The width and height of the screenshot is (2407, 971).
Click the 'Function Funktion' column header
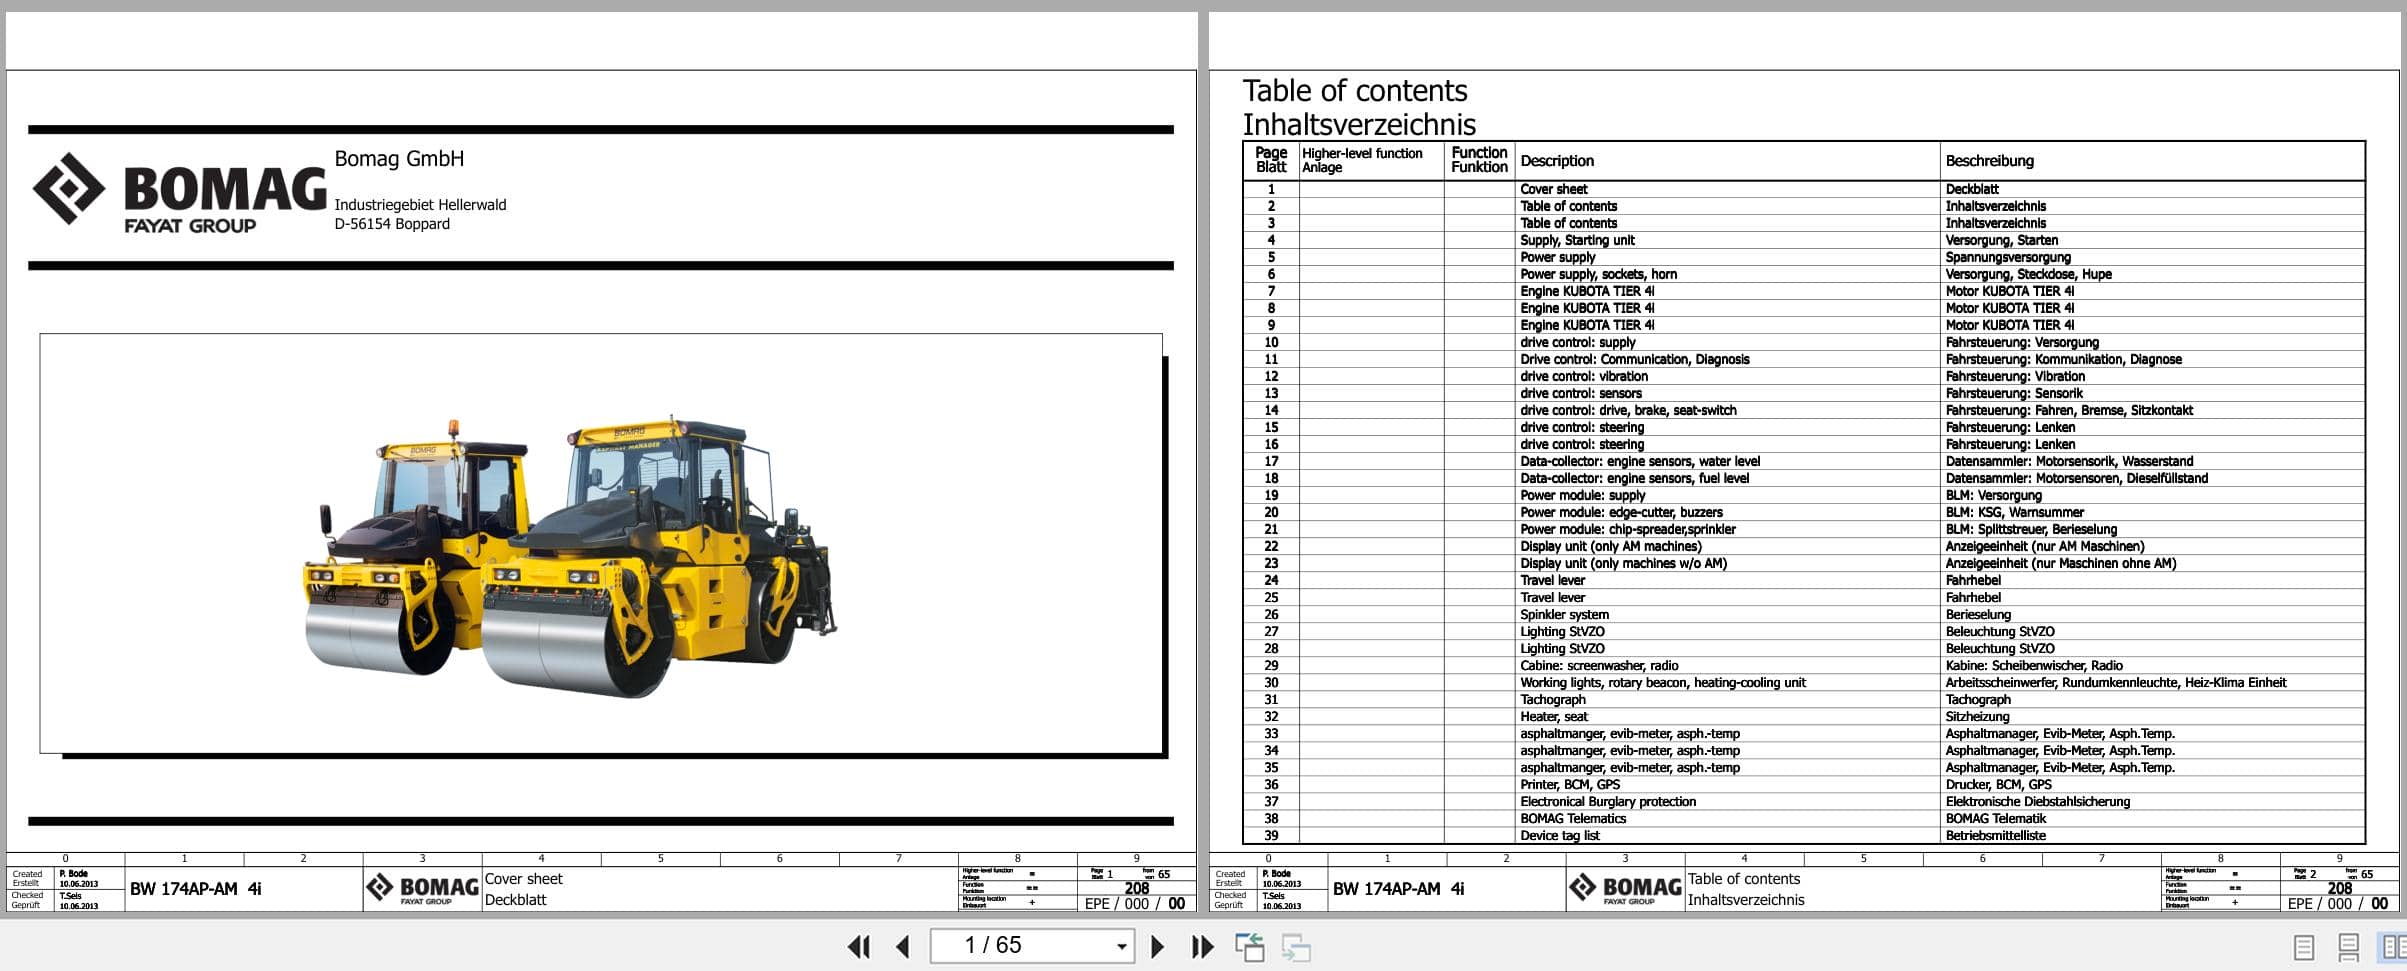click(1479, 160)
